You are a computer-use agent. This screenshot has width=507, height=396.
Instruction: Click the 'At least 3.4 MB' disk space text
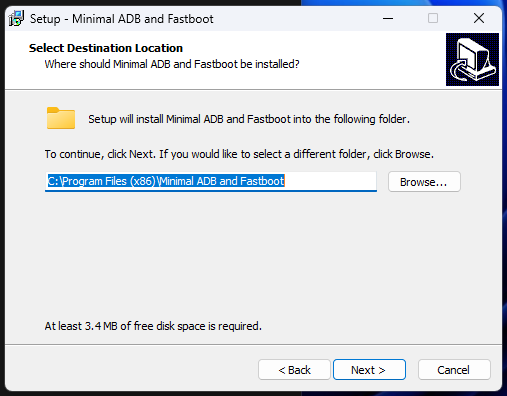pyautogui.click(x=153, y=326)
